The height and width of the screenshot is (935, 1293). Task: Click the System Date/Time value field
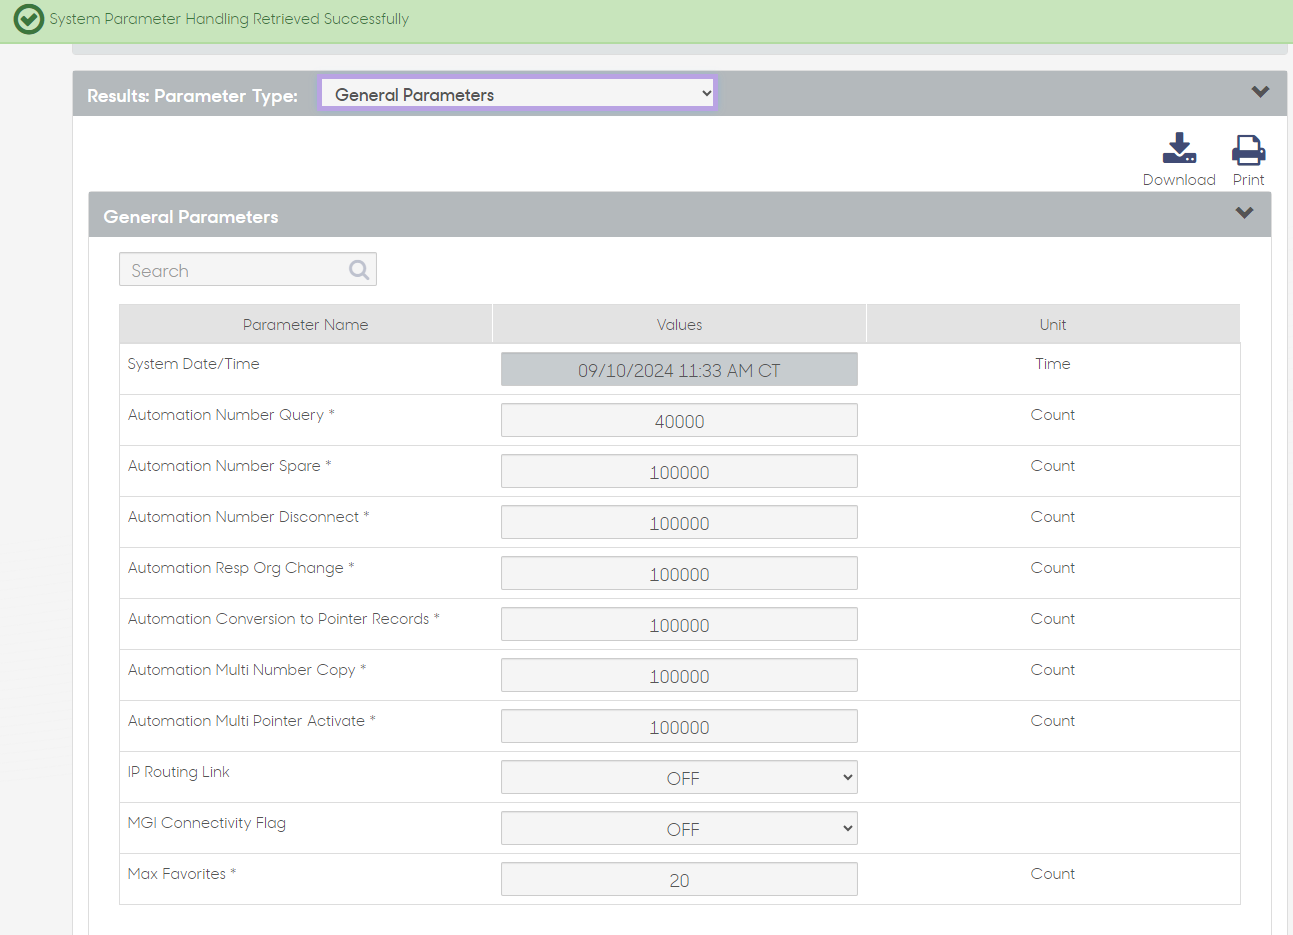tap(679, 369)
